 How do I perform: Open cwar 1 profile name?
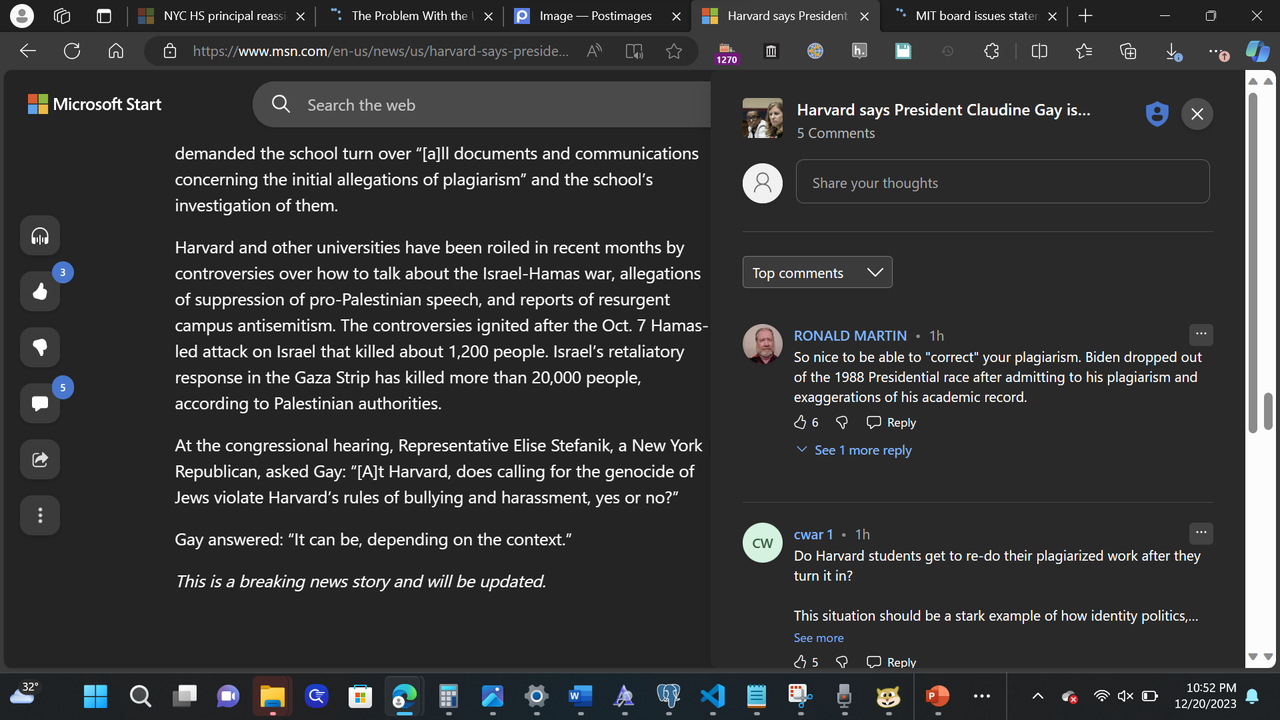click(813, 535)
